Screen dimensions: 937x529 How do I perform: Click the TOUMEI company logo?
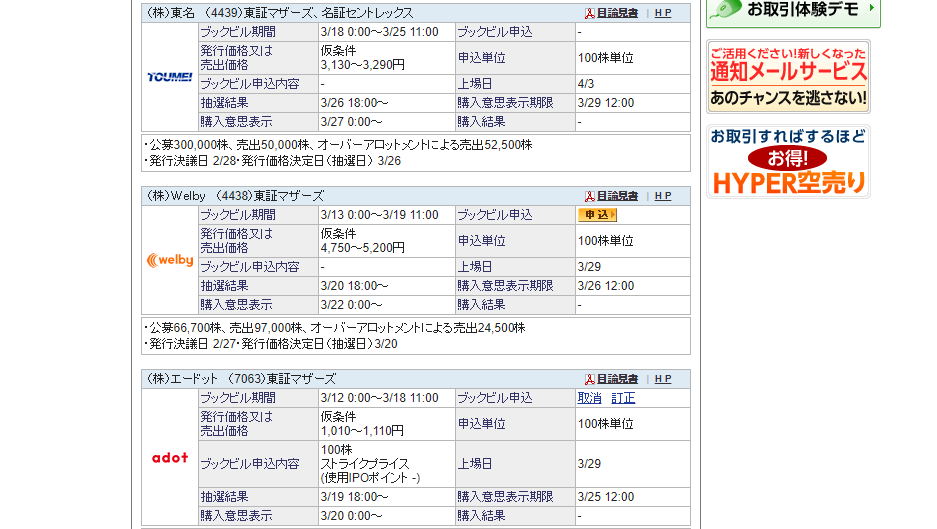point(170,77)
